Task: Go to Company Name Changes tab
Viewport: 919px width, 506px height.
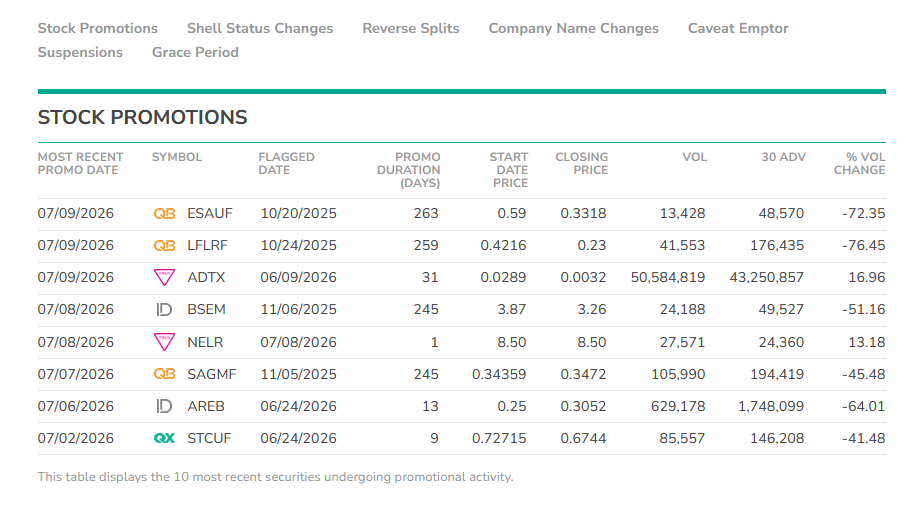Action: coord(574,28)
